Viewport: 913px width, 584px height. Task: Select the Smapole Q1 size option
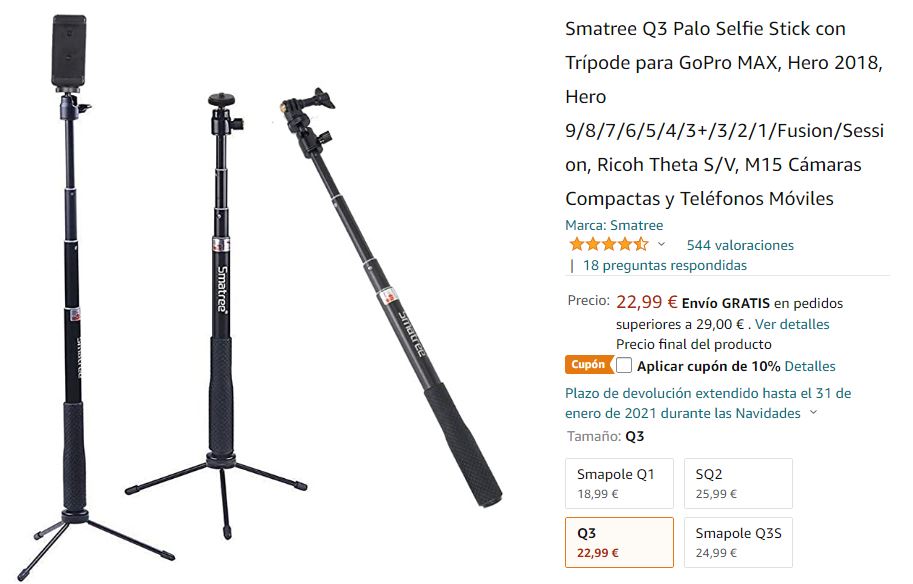pos(619,483)
